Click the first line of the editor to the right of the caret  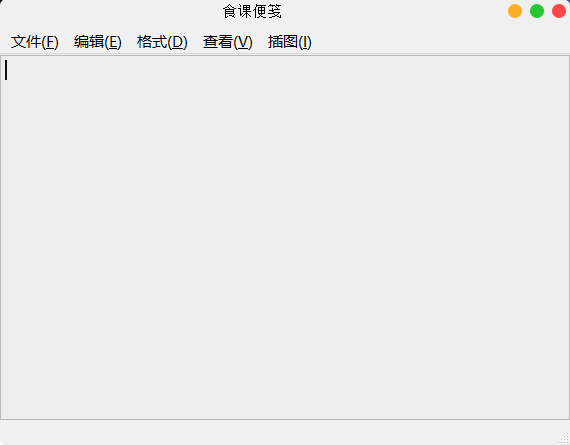[x=289, y=70]
